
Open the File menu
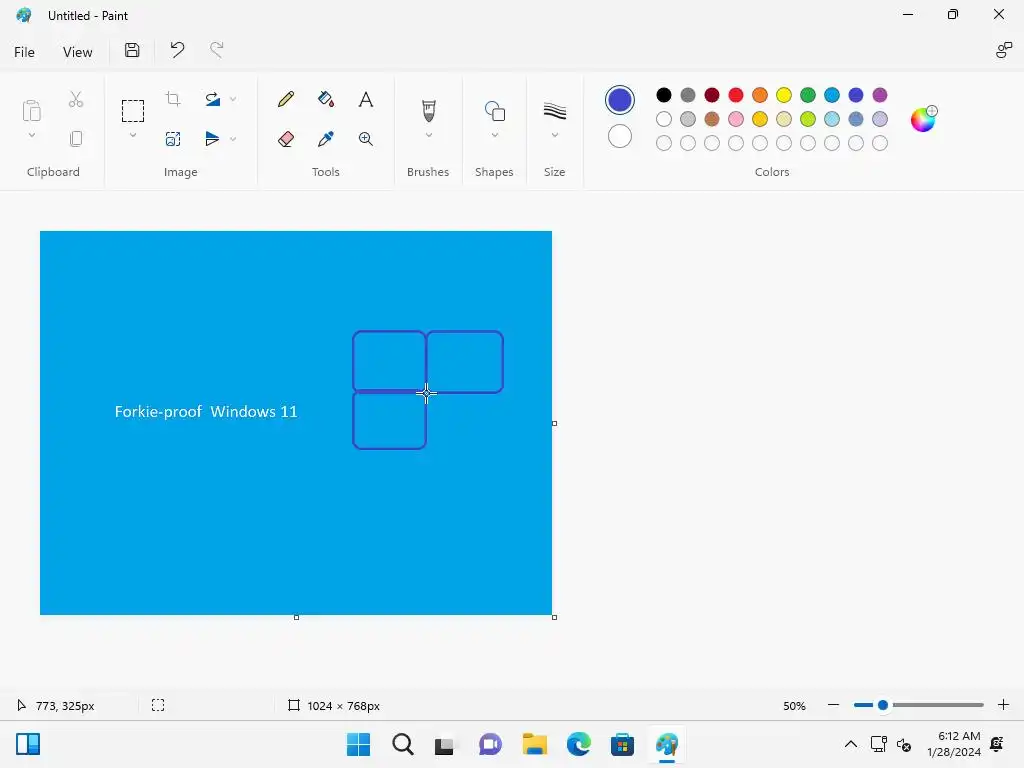(24, 52)
